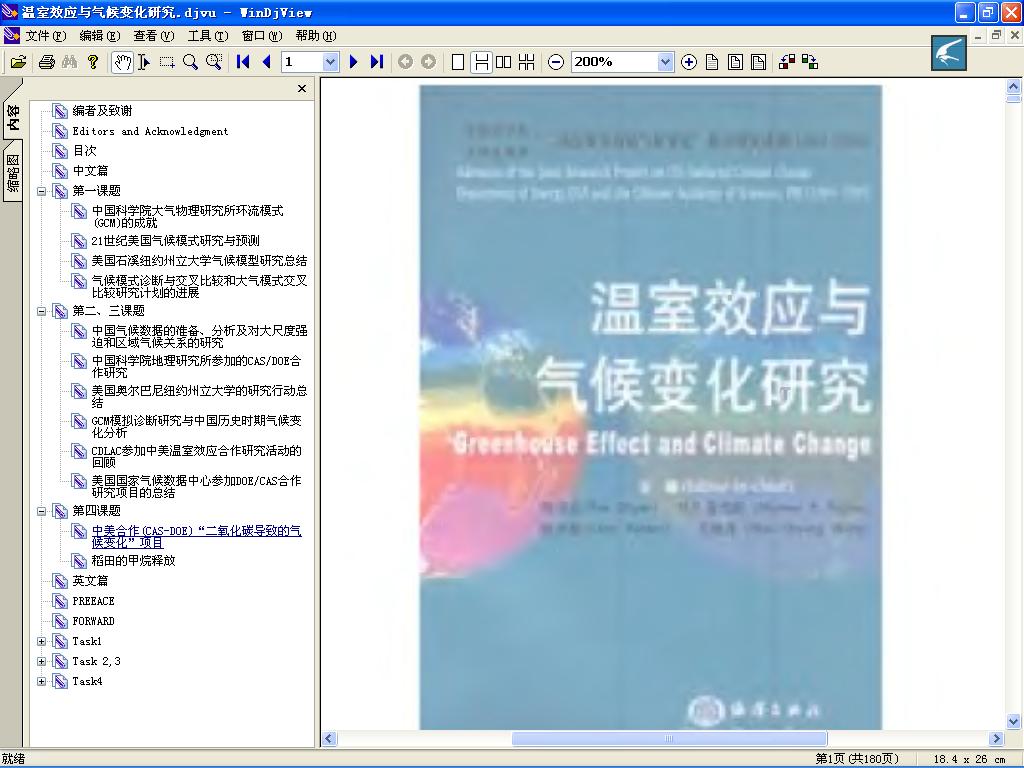Select the magnifying glass zoom tool
Viewport: 1024px width, 768px height.
click(x=190, y=62)
